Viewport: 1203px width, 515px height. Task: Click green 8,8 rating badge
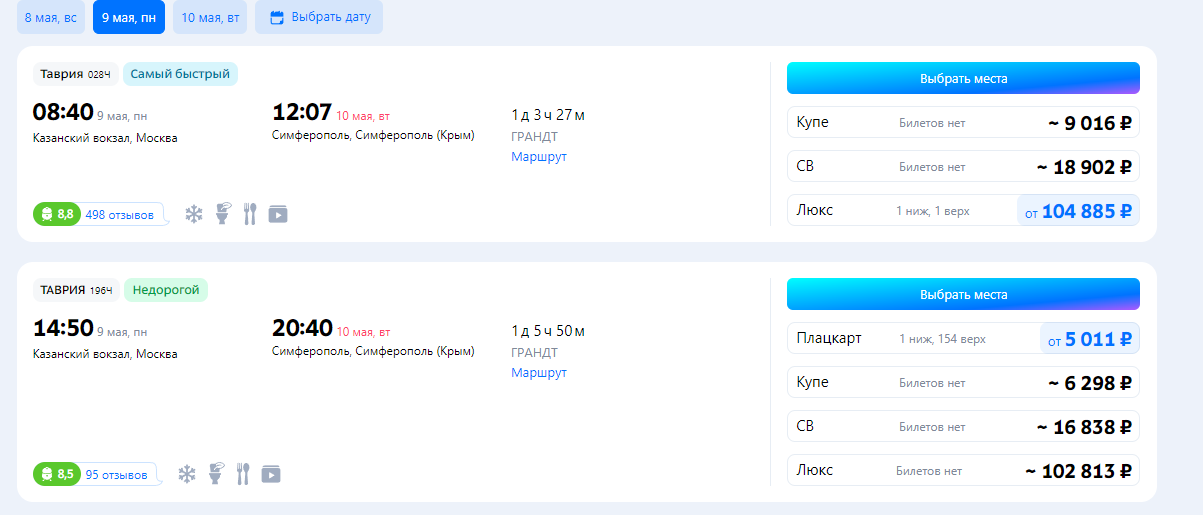56,214
